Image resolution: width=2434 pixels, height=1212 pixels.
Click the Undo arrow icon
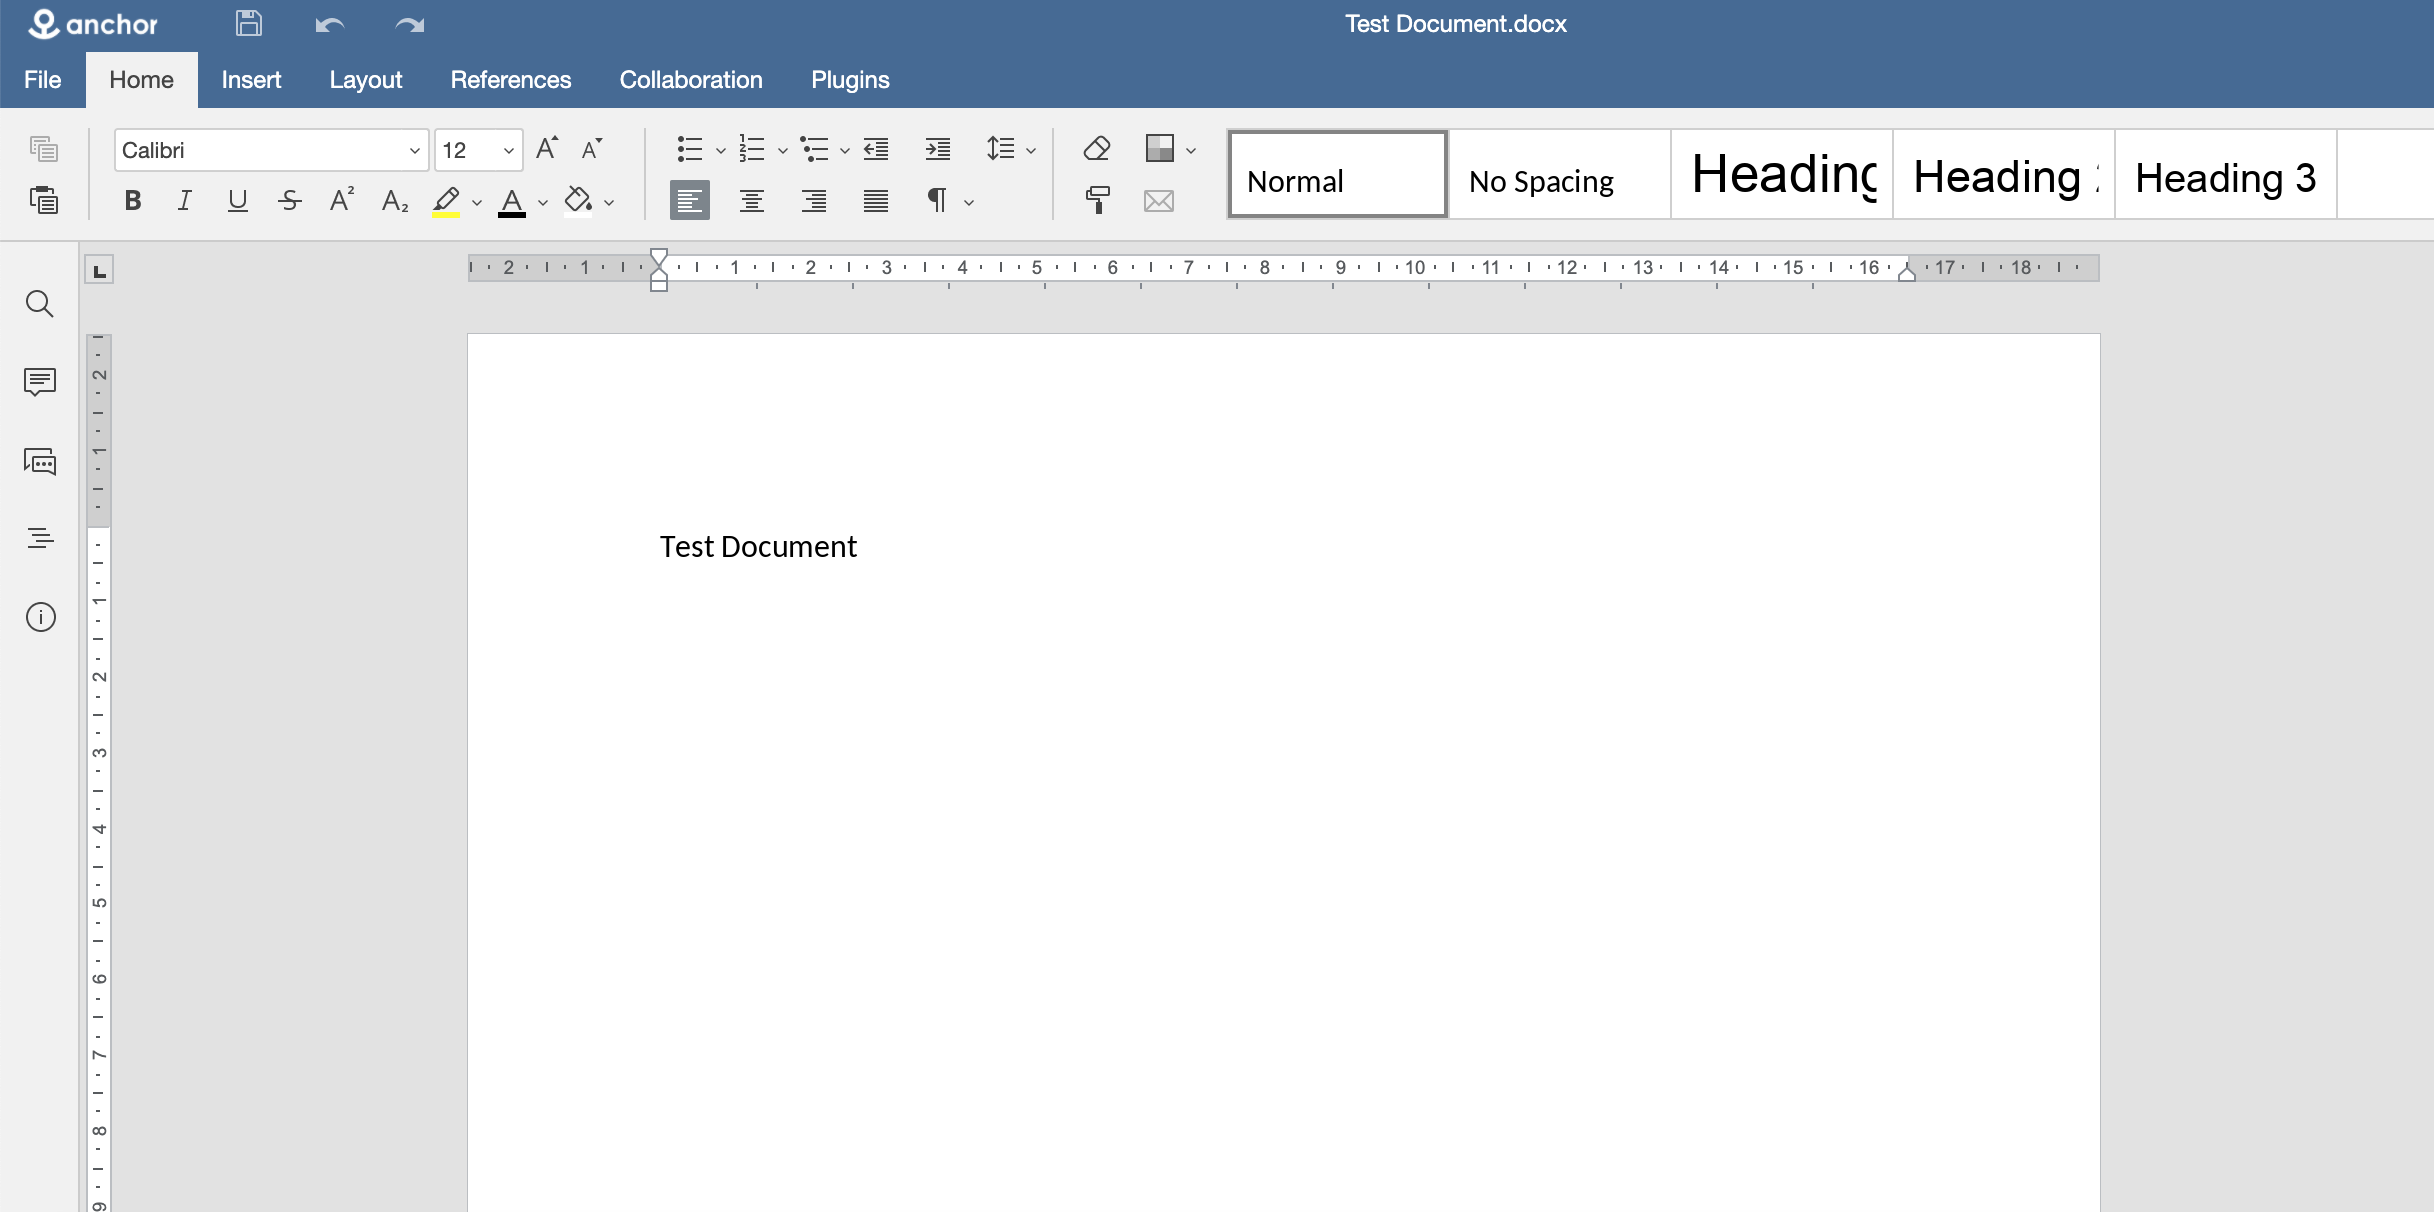[329, 25]
